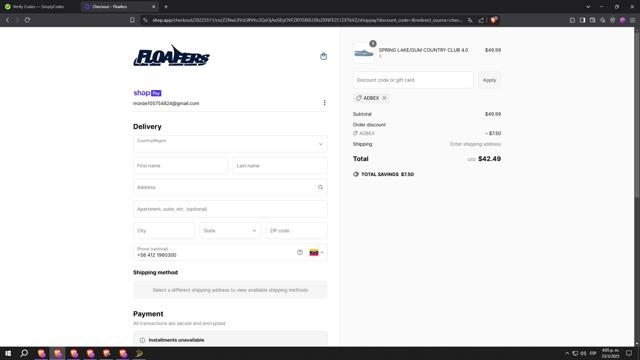Expand the Country/Region dropdown

[x=230, y=144]
